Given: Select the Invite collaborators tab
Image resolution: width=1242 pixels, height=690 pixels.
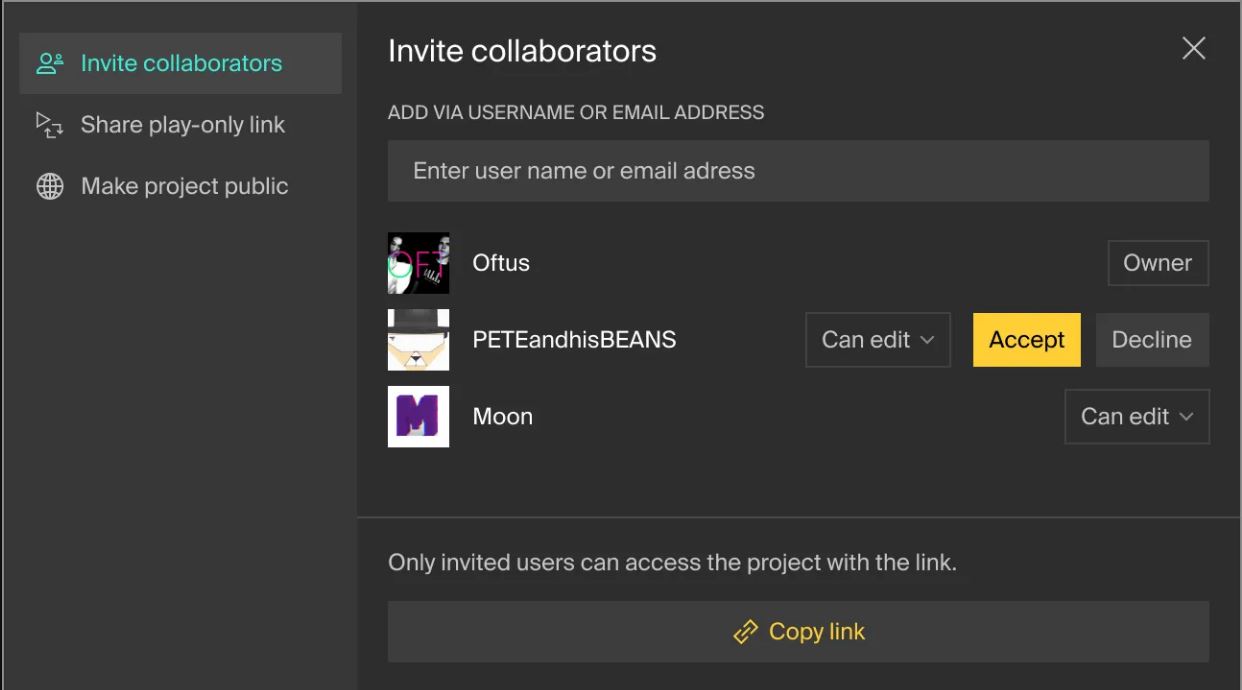Looking at the screenshot, I should (181, 64).
